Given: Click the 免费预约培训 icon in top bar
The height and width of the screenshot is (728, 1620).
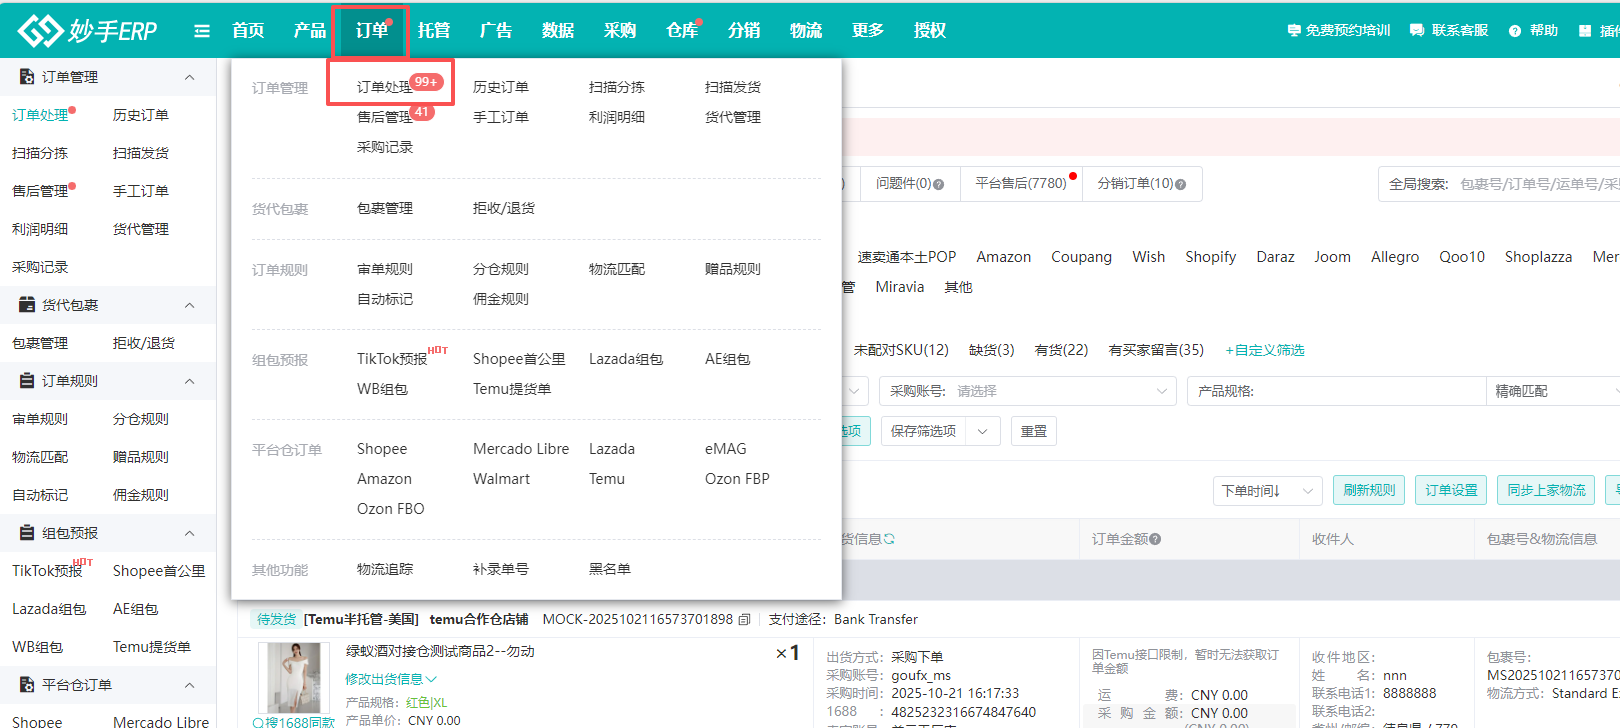Looking at the screenshot, I should (x=1294, y=31).
